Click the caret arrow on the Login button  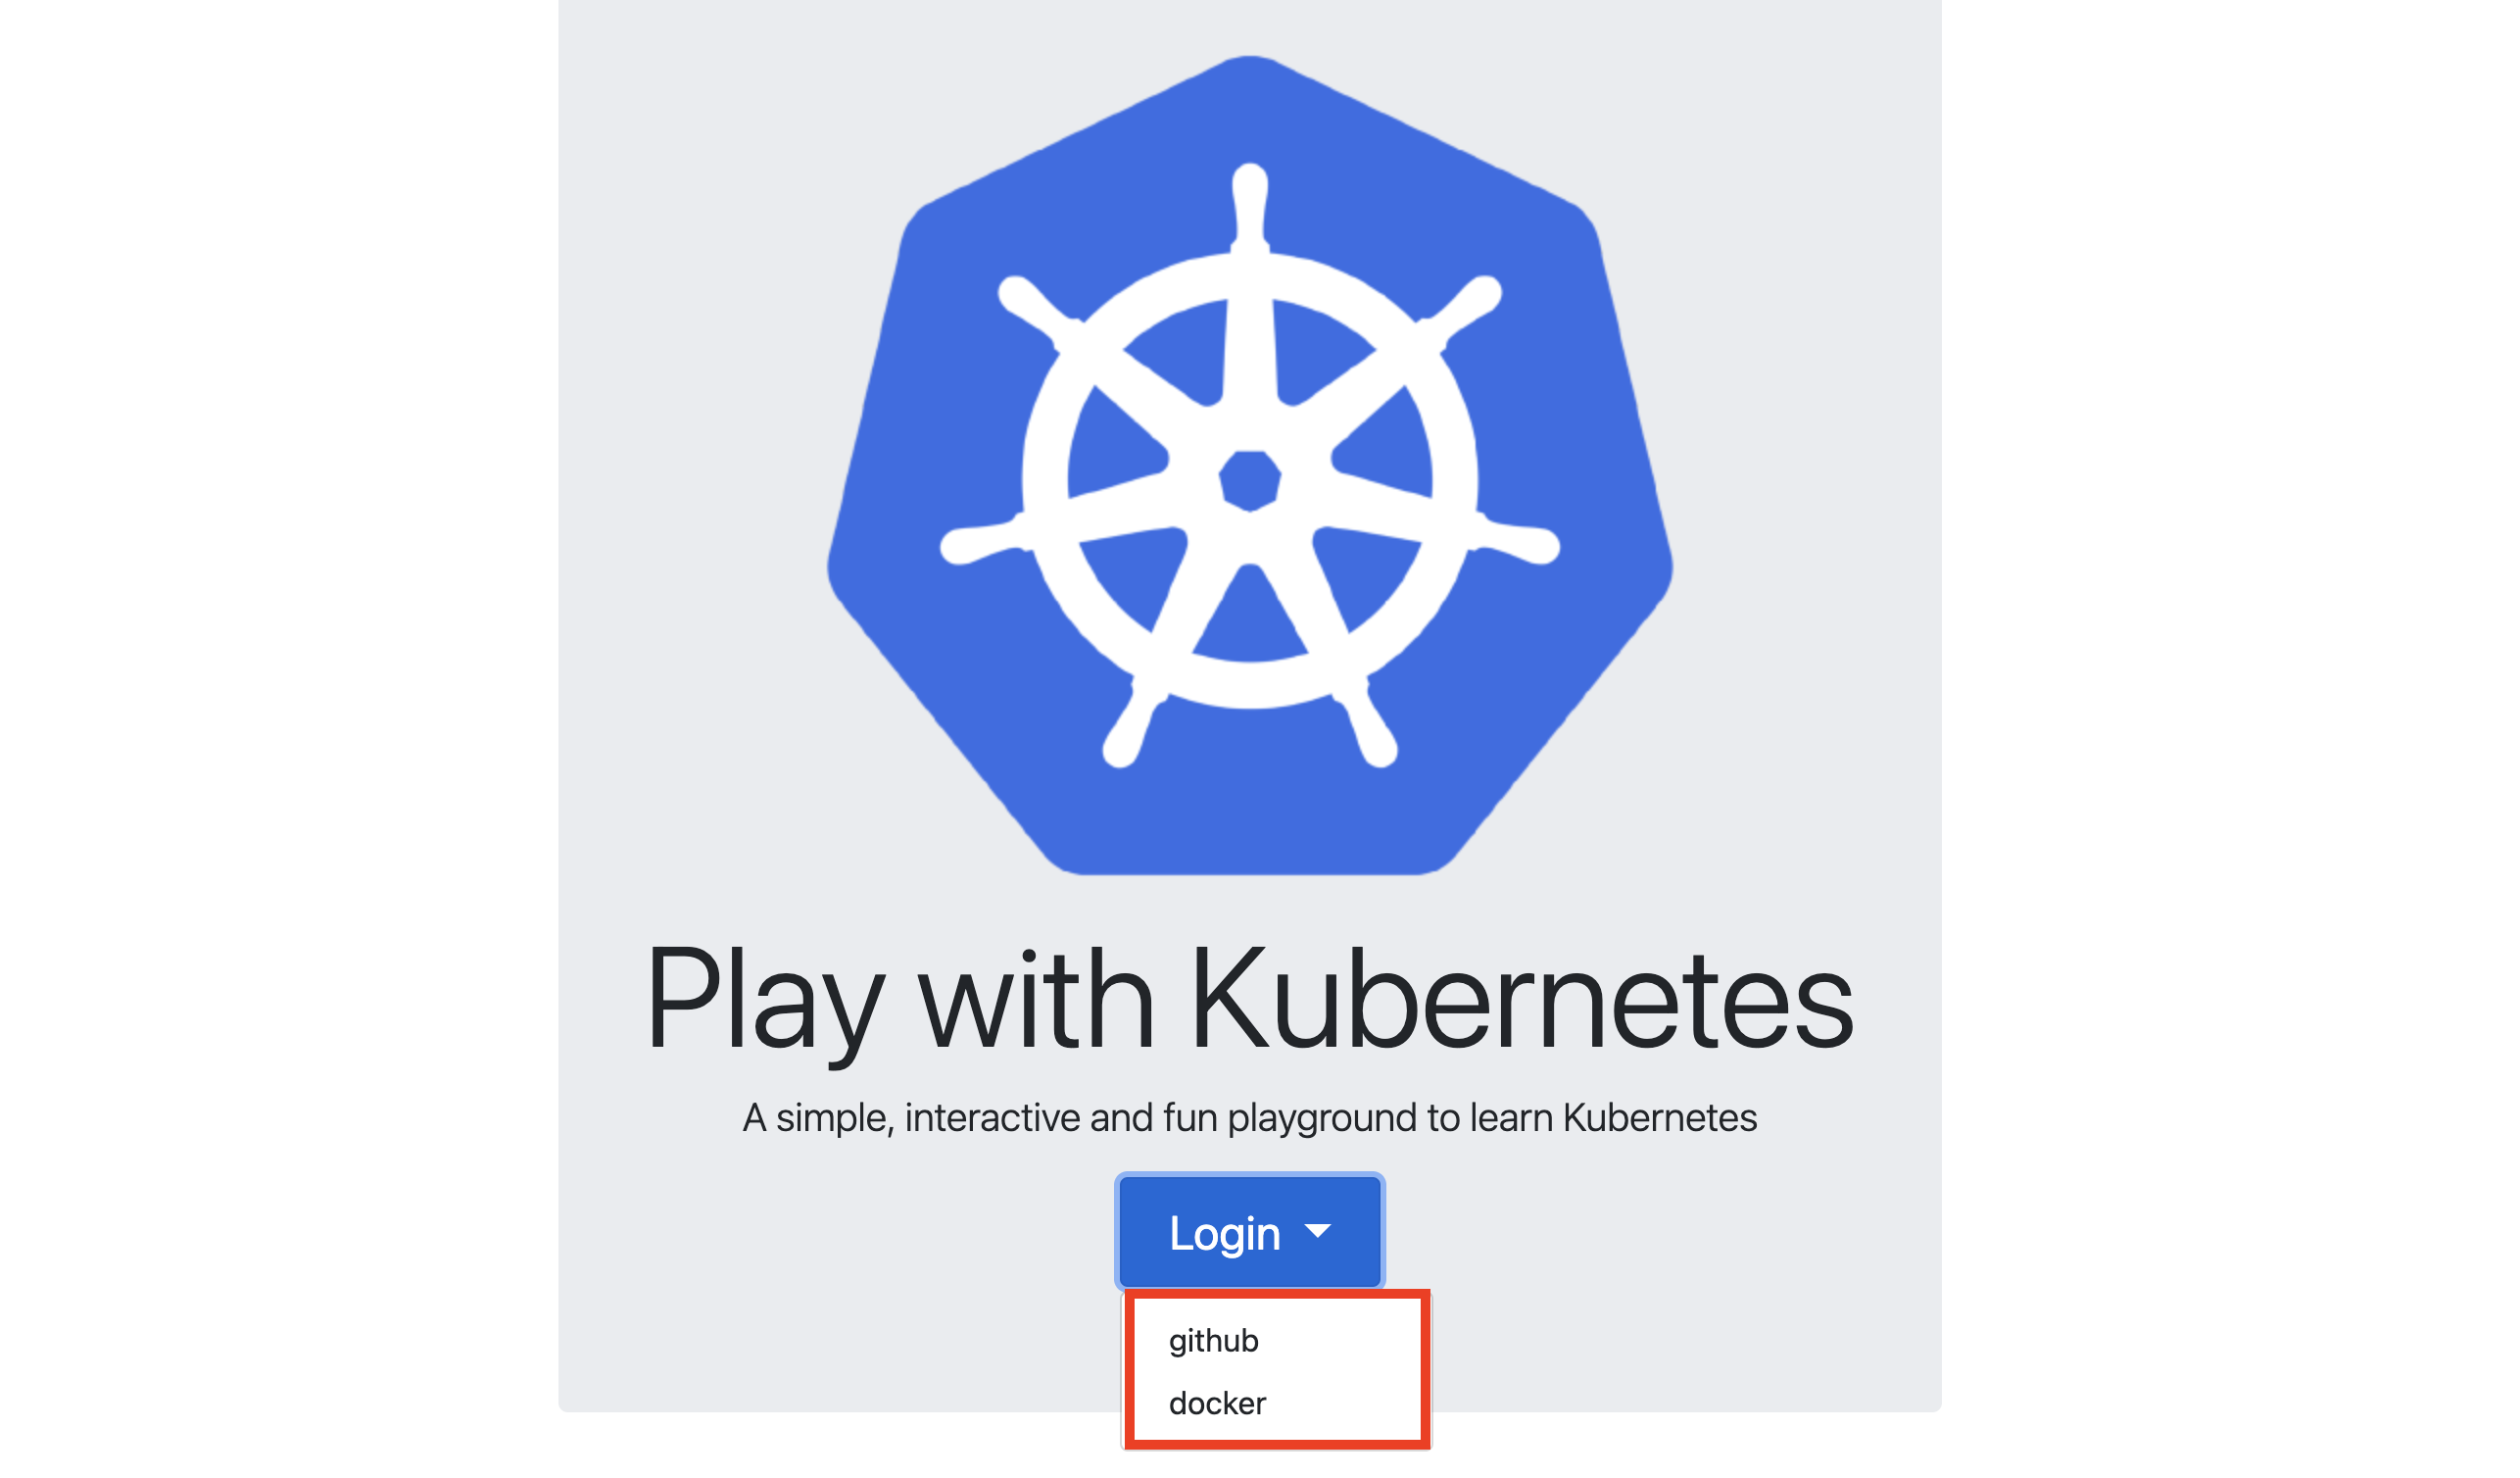1318,1230
